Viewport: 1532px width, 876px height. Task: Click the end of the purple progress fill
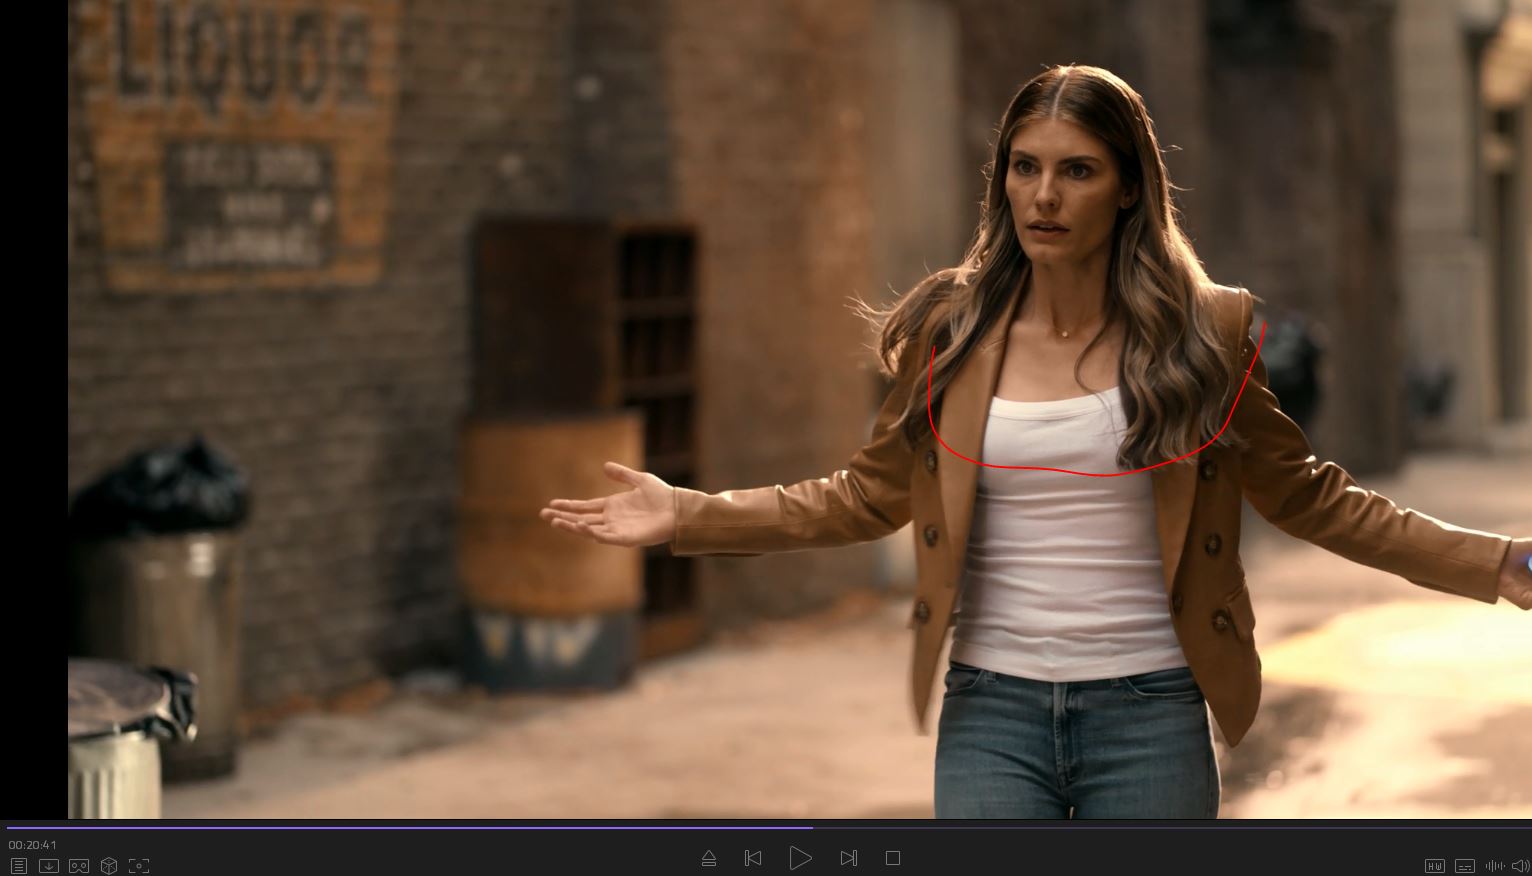click(x=811, y=827)
